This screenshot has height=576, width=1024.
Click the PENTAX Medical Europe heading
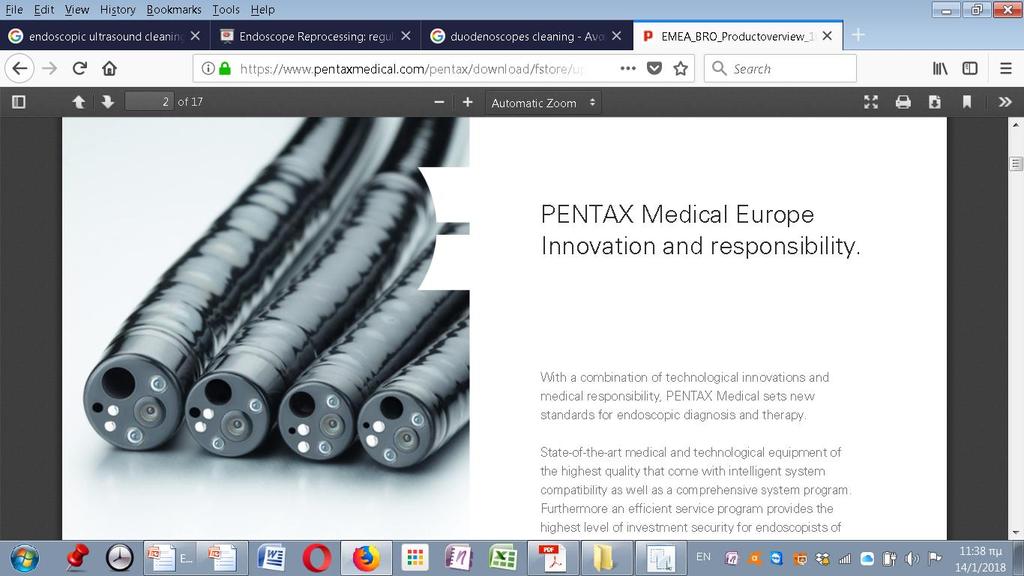(677, 214)
